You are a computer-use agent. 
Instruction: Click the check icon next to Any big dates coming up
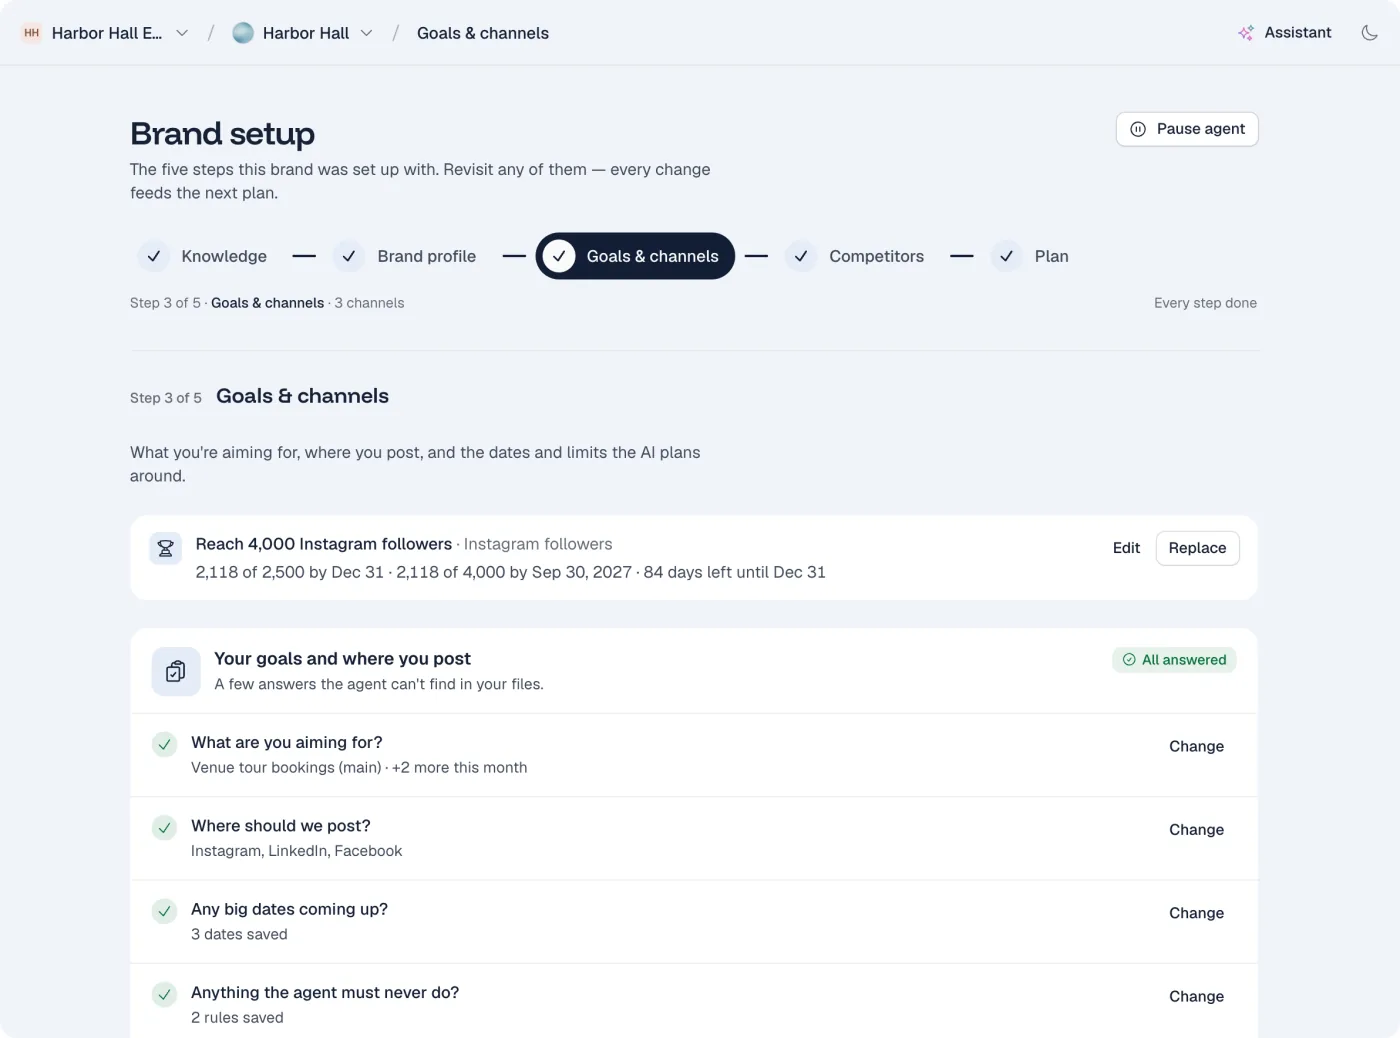[x=164, y=911]
